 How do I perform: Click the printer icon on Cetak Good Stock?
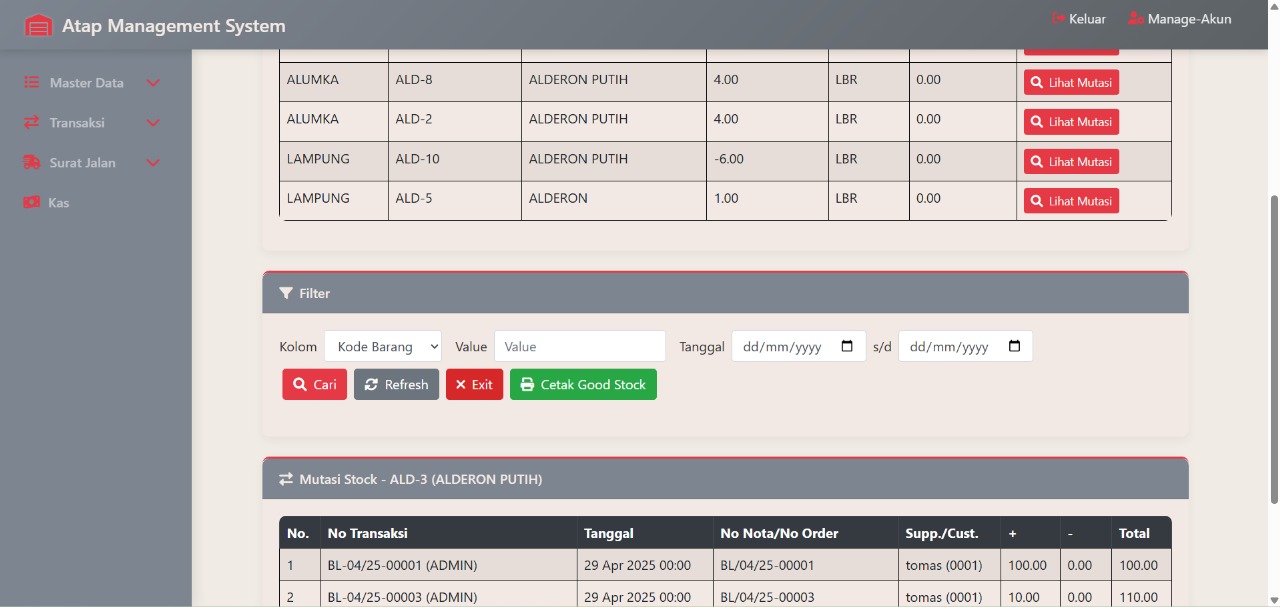pyautogui.click(x=527, y=384)
